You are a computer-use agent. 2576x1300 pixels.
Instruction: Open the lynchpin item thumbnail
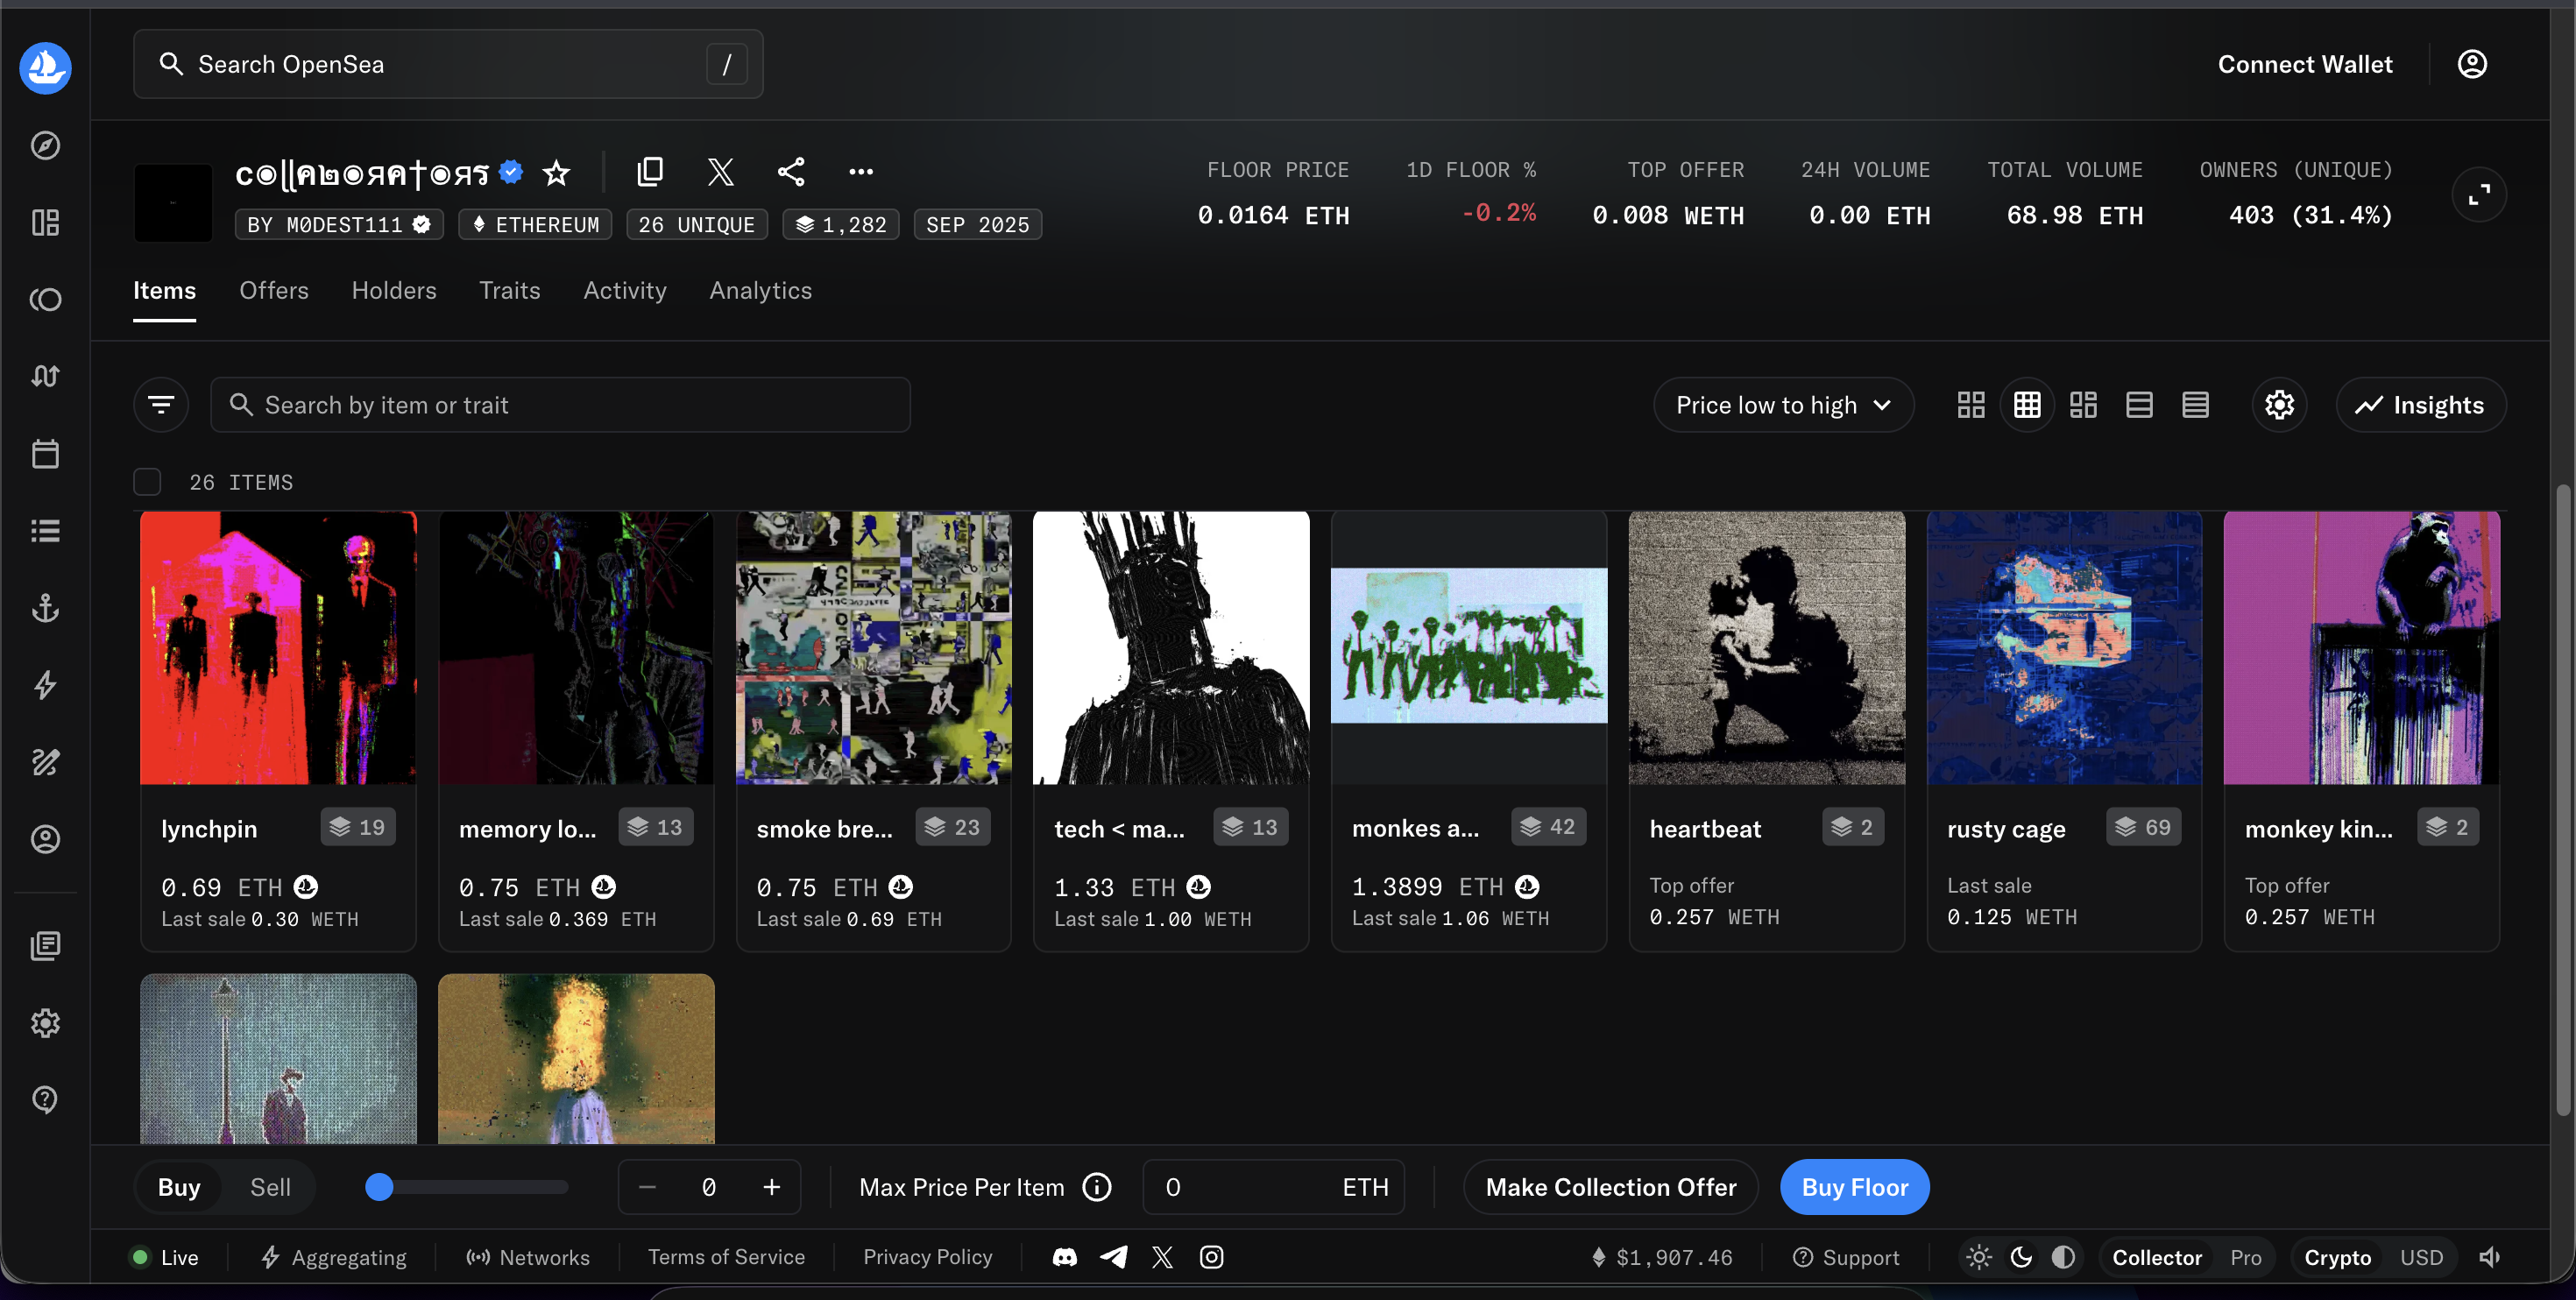pos(278,648)
